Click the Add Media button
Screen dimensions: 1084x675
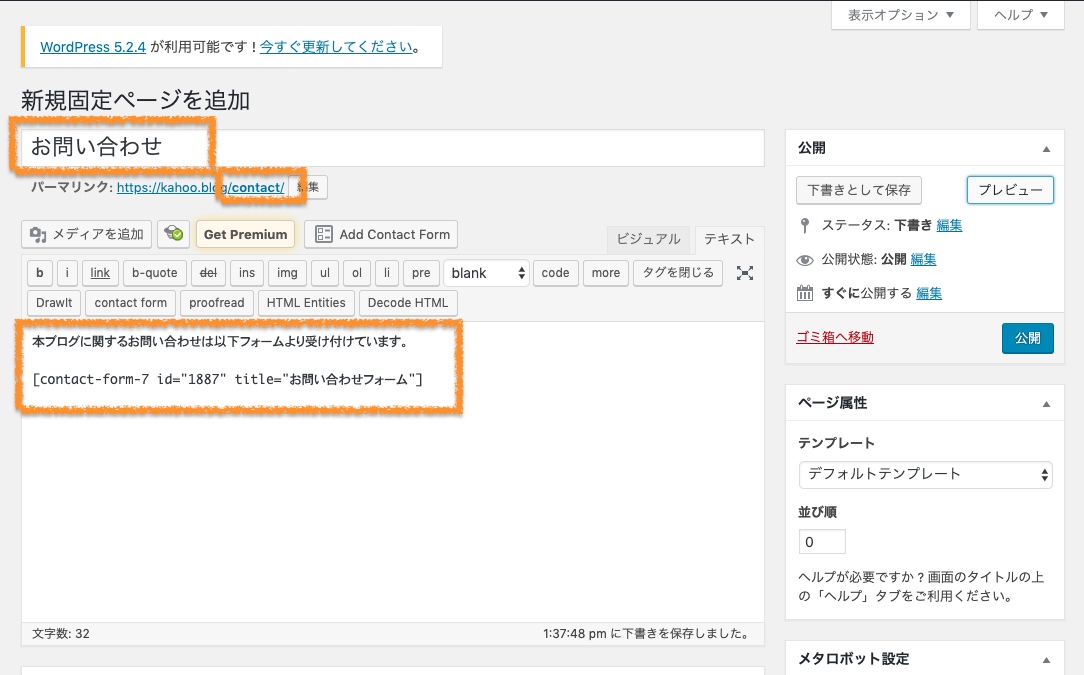87,234
